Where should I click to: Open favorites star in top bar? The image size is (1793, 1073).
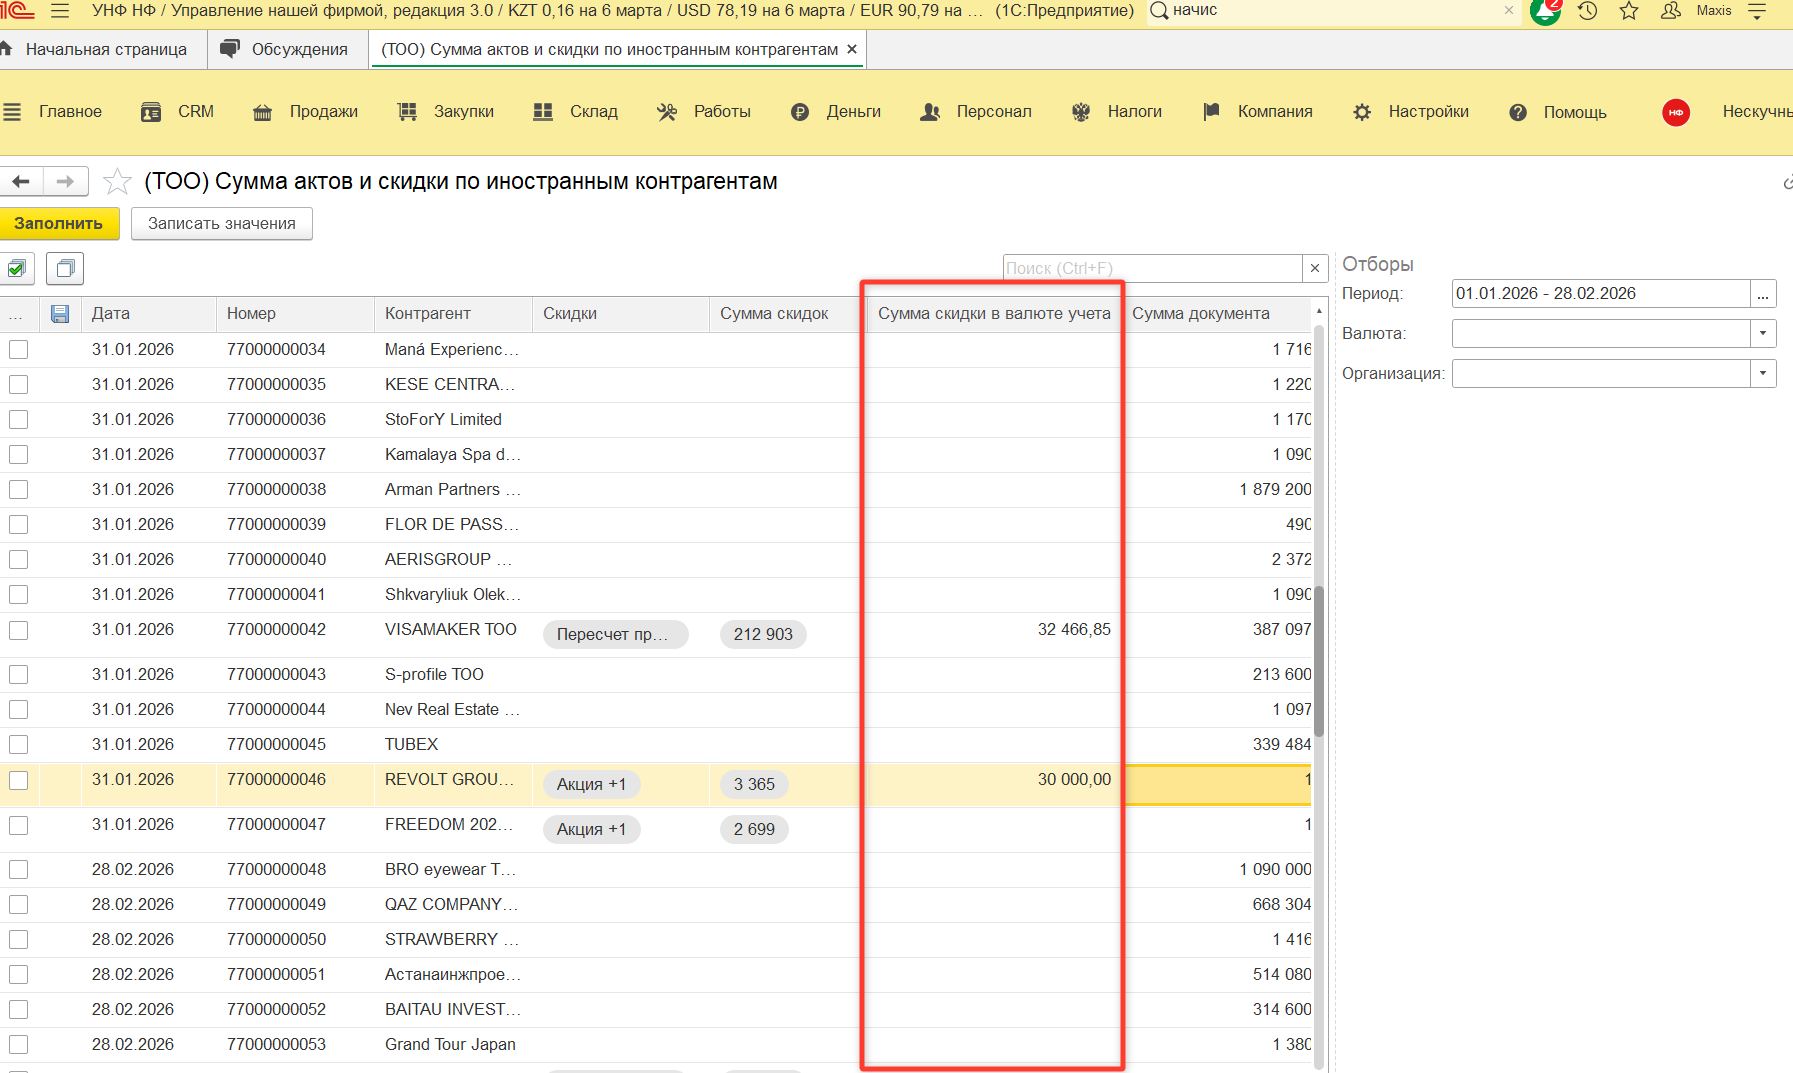pos(1629,11)
